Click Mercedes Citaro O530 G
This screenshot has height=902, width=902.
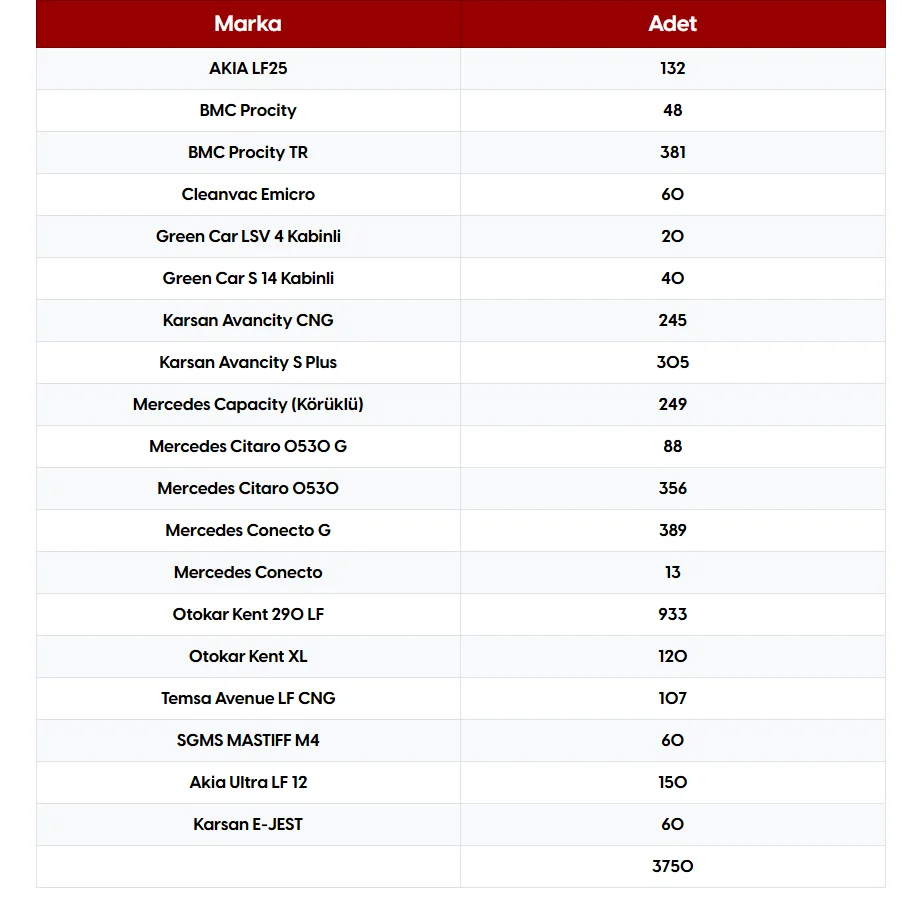click(x=248, y=446)
